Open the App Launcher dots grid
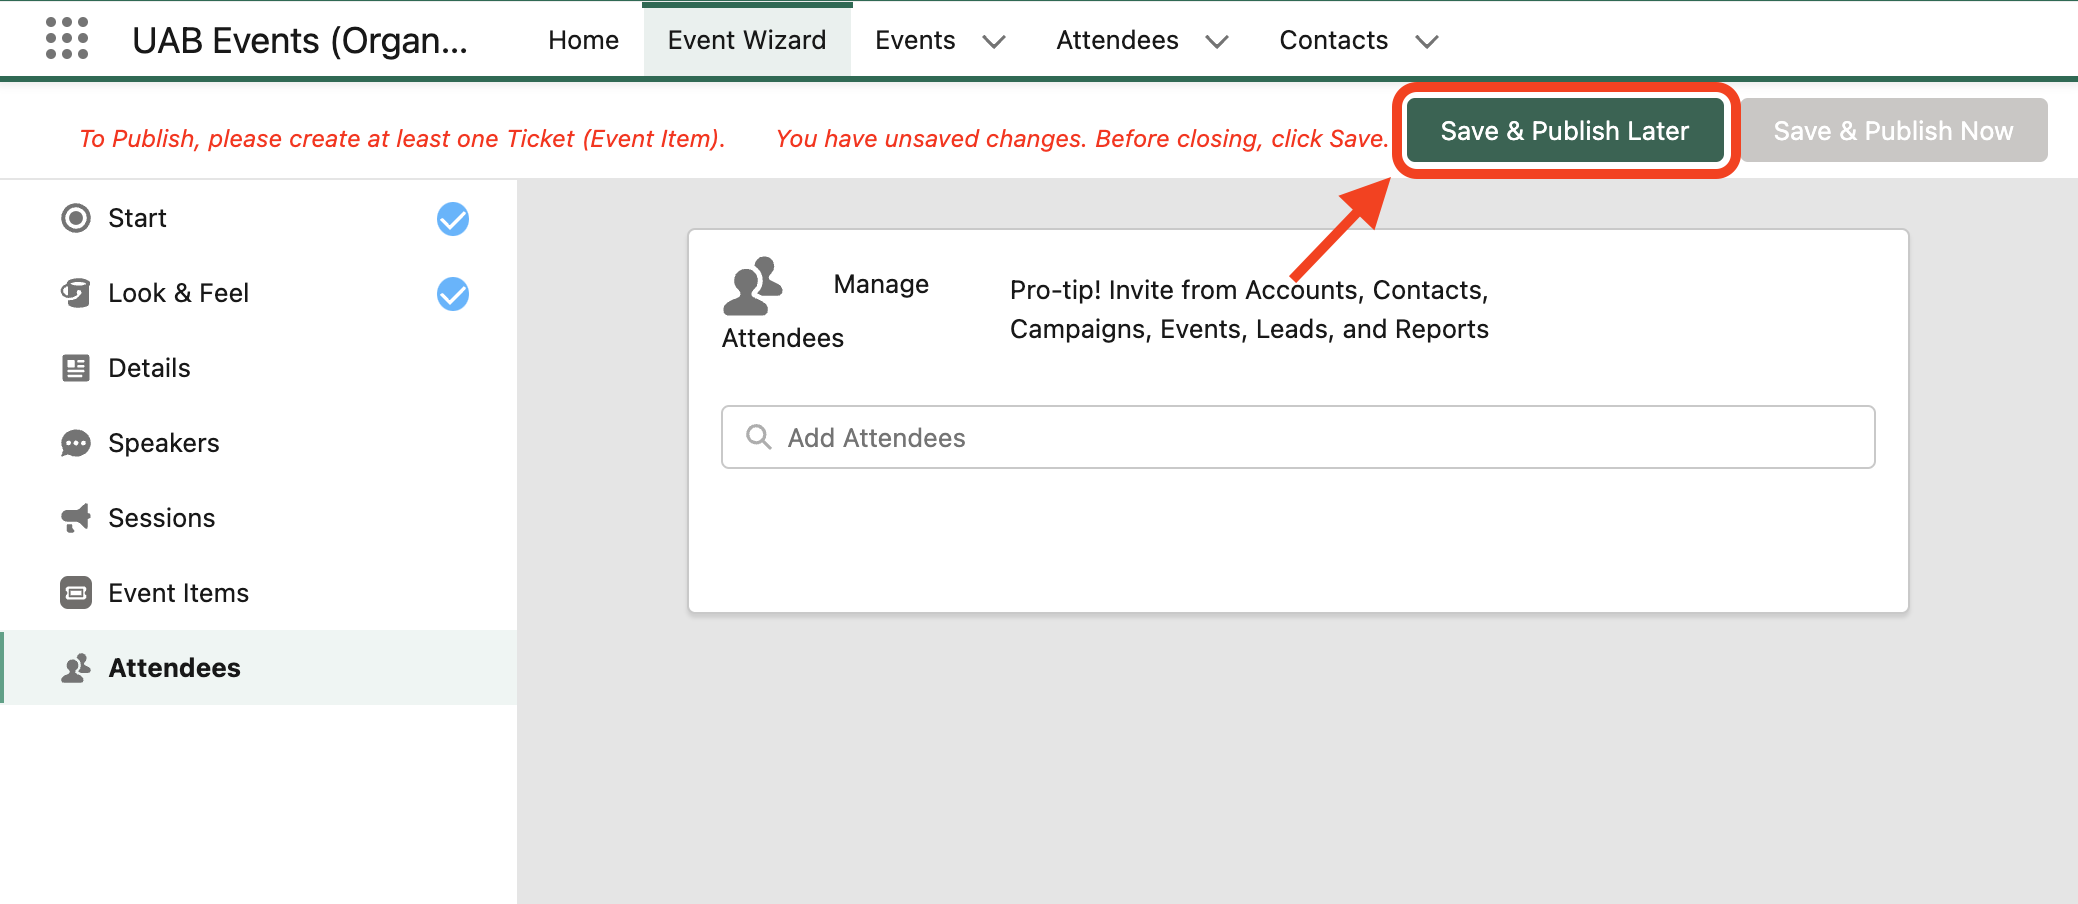Image resolution: width=2078 pixels, height=904 pixels. coord(67,39)
